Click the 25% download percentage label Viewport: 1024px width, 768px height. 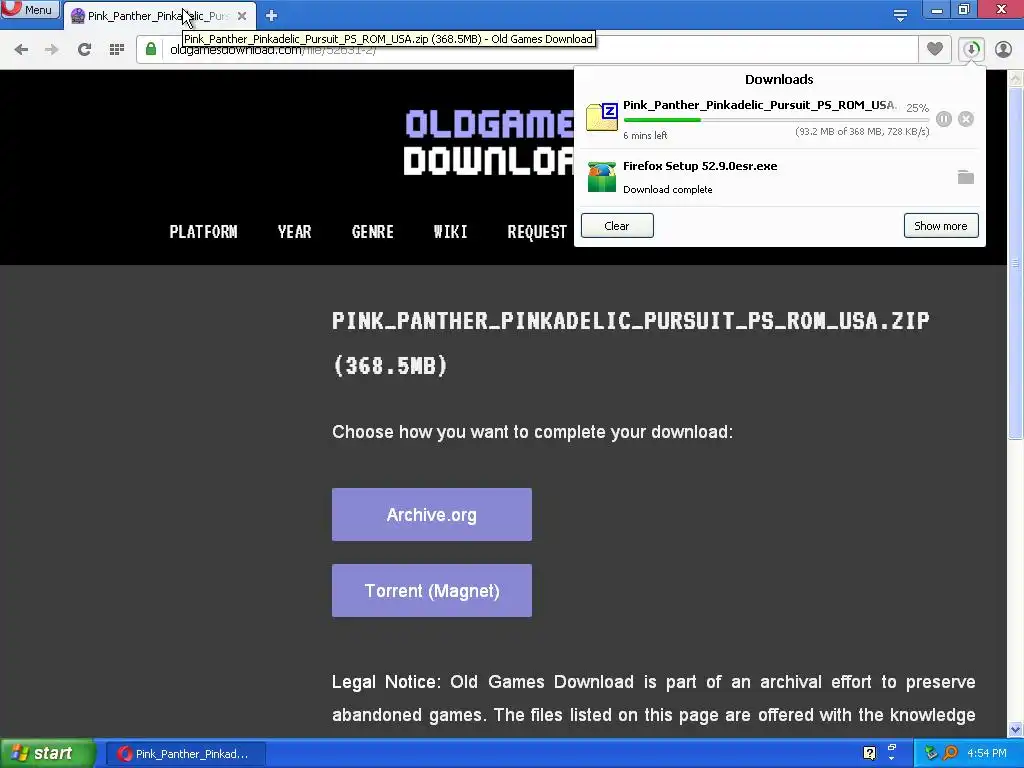[918, 108]
